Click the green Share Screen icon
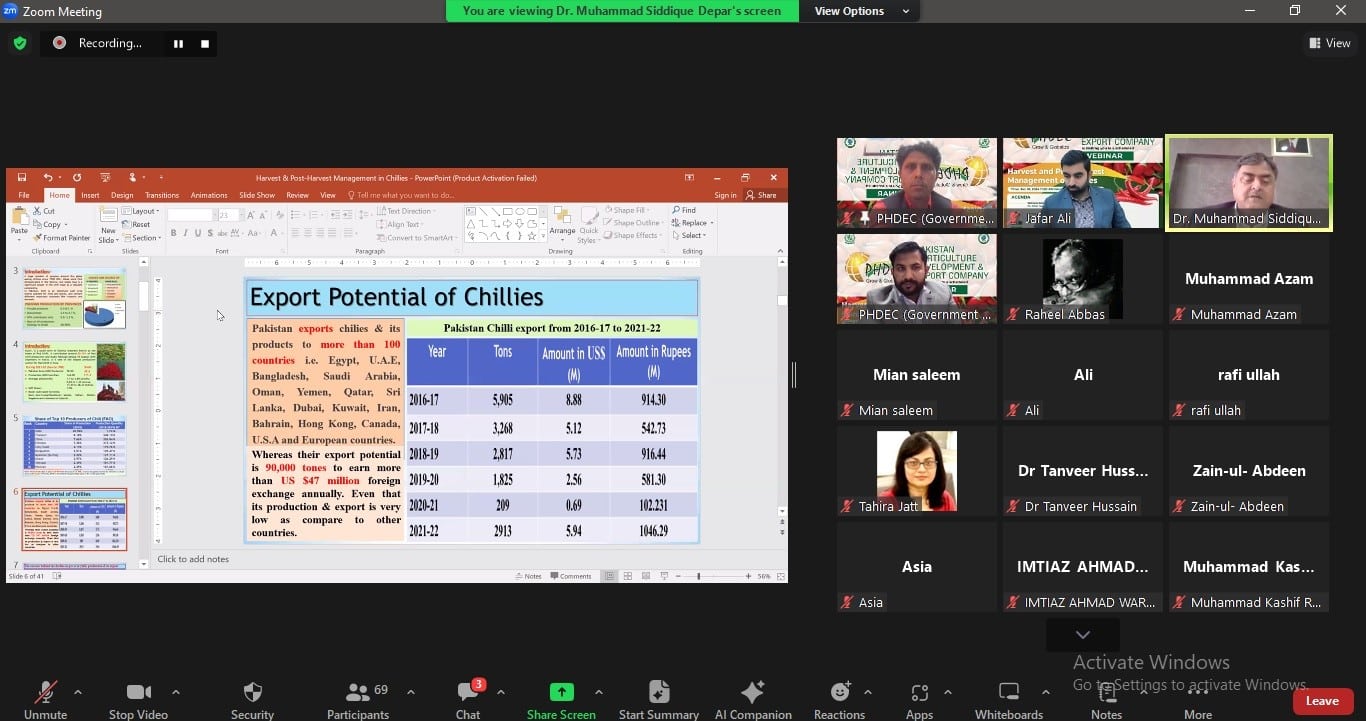 (x=561, y=693)
